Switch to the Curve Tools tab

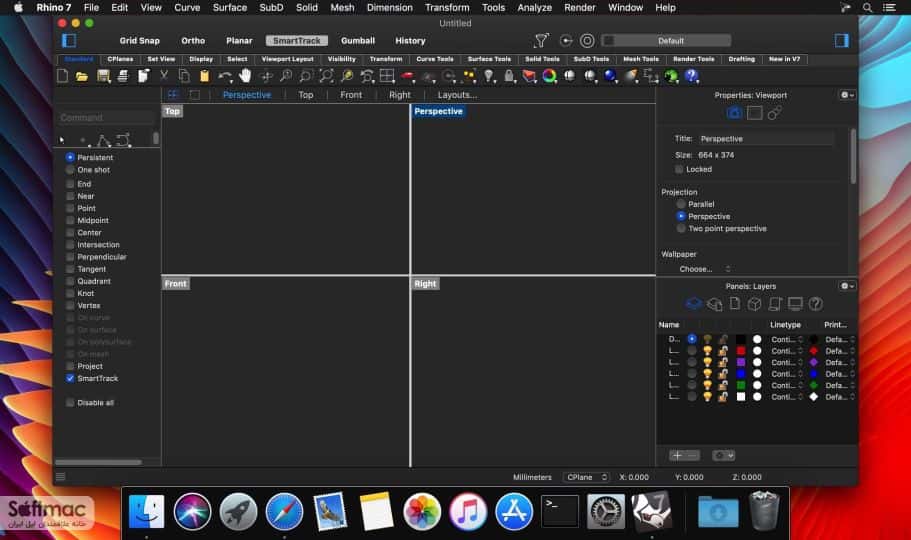(x=435, y=59)
